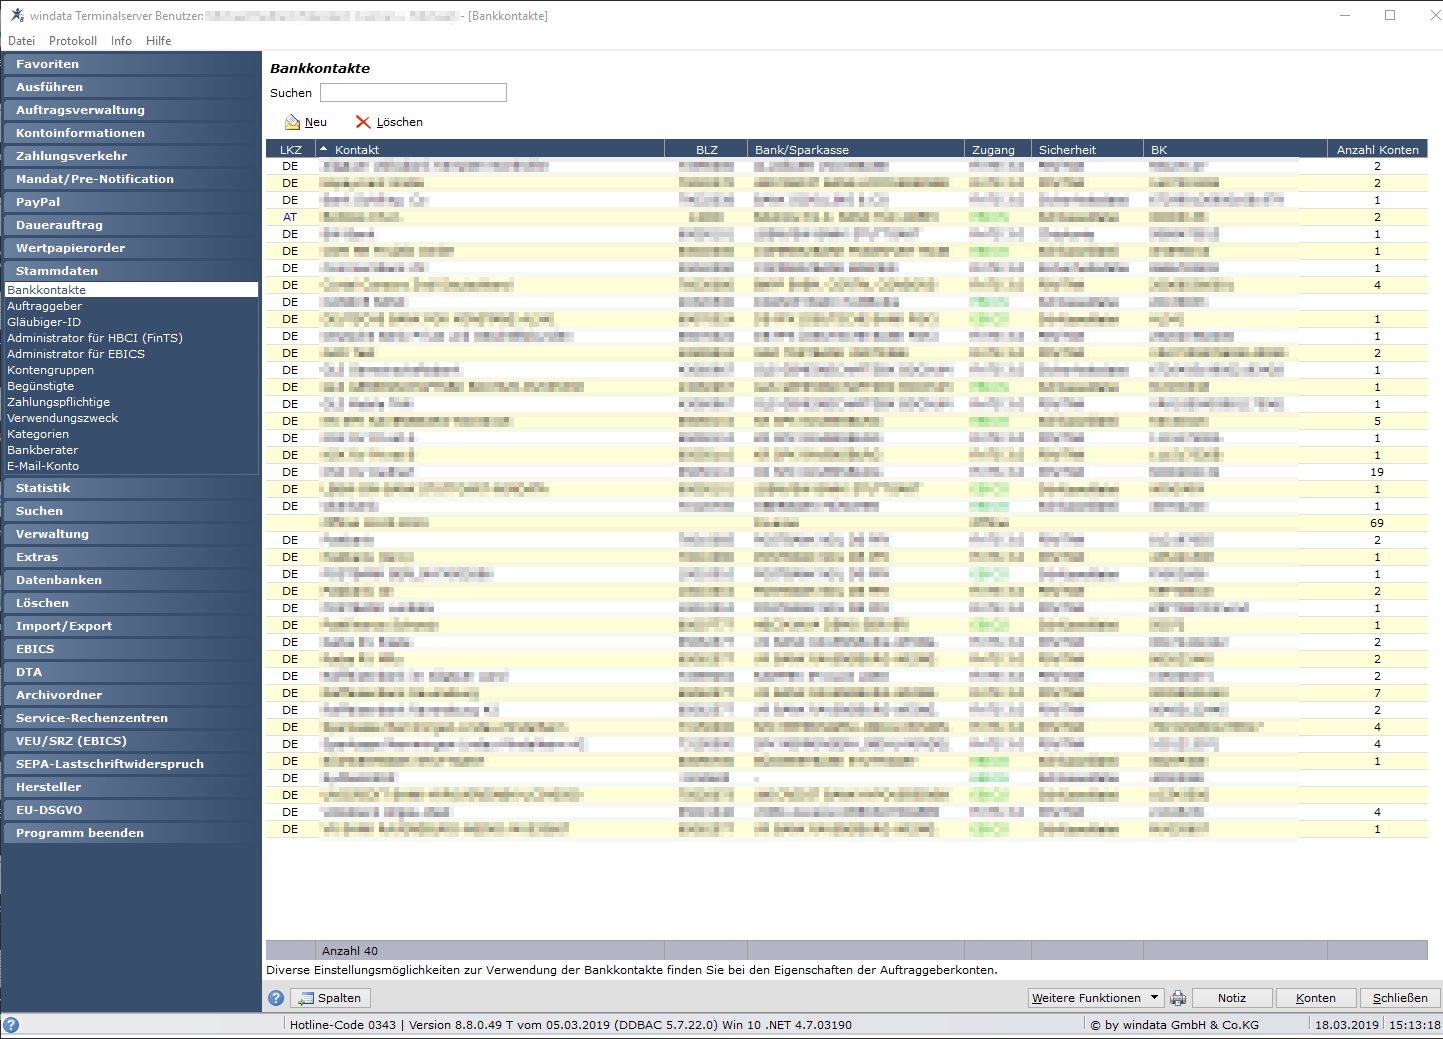Open the Datei menu

21,41
